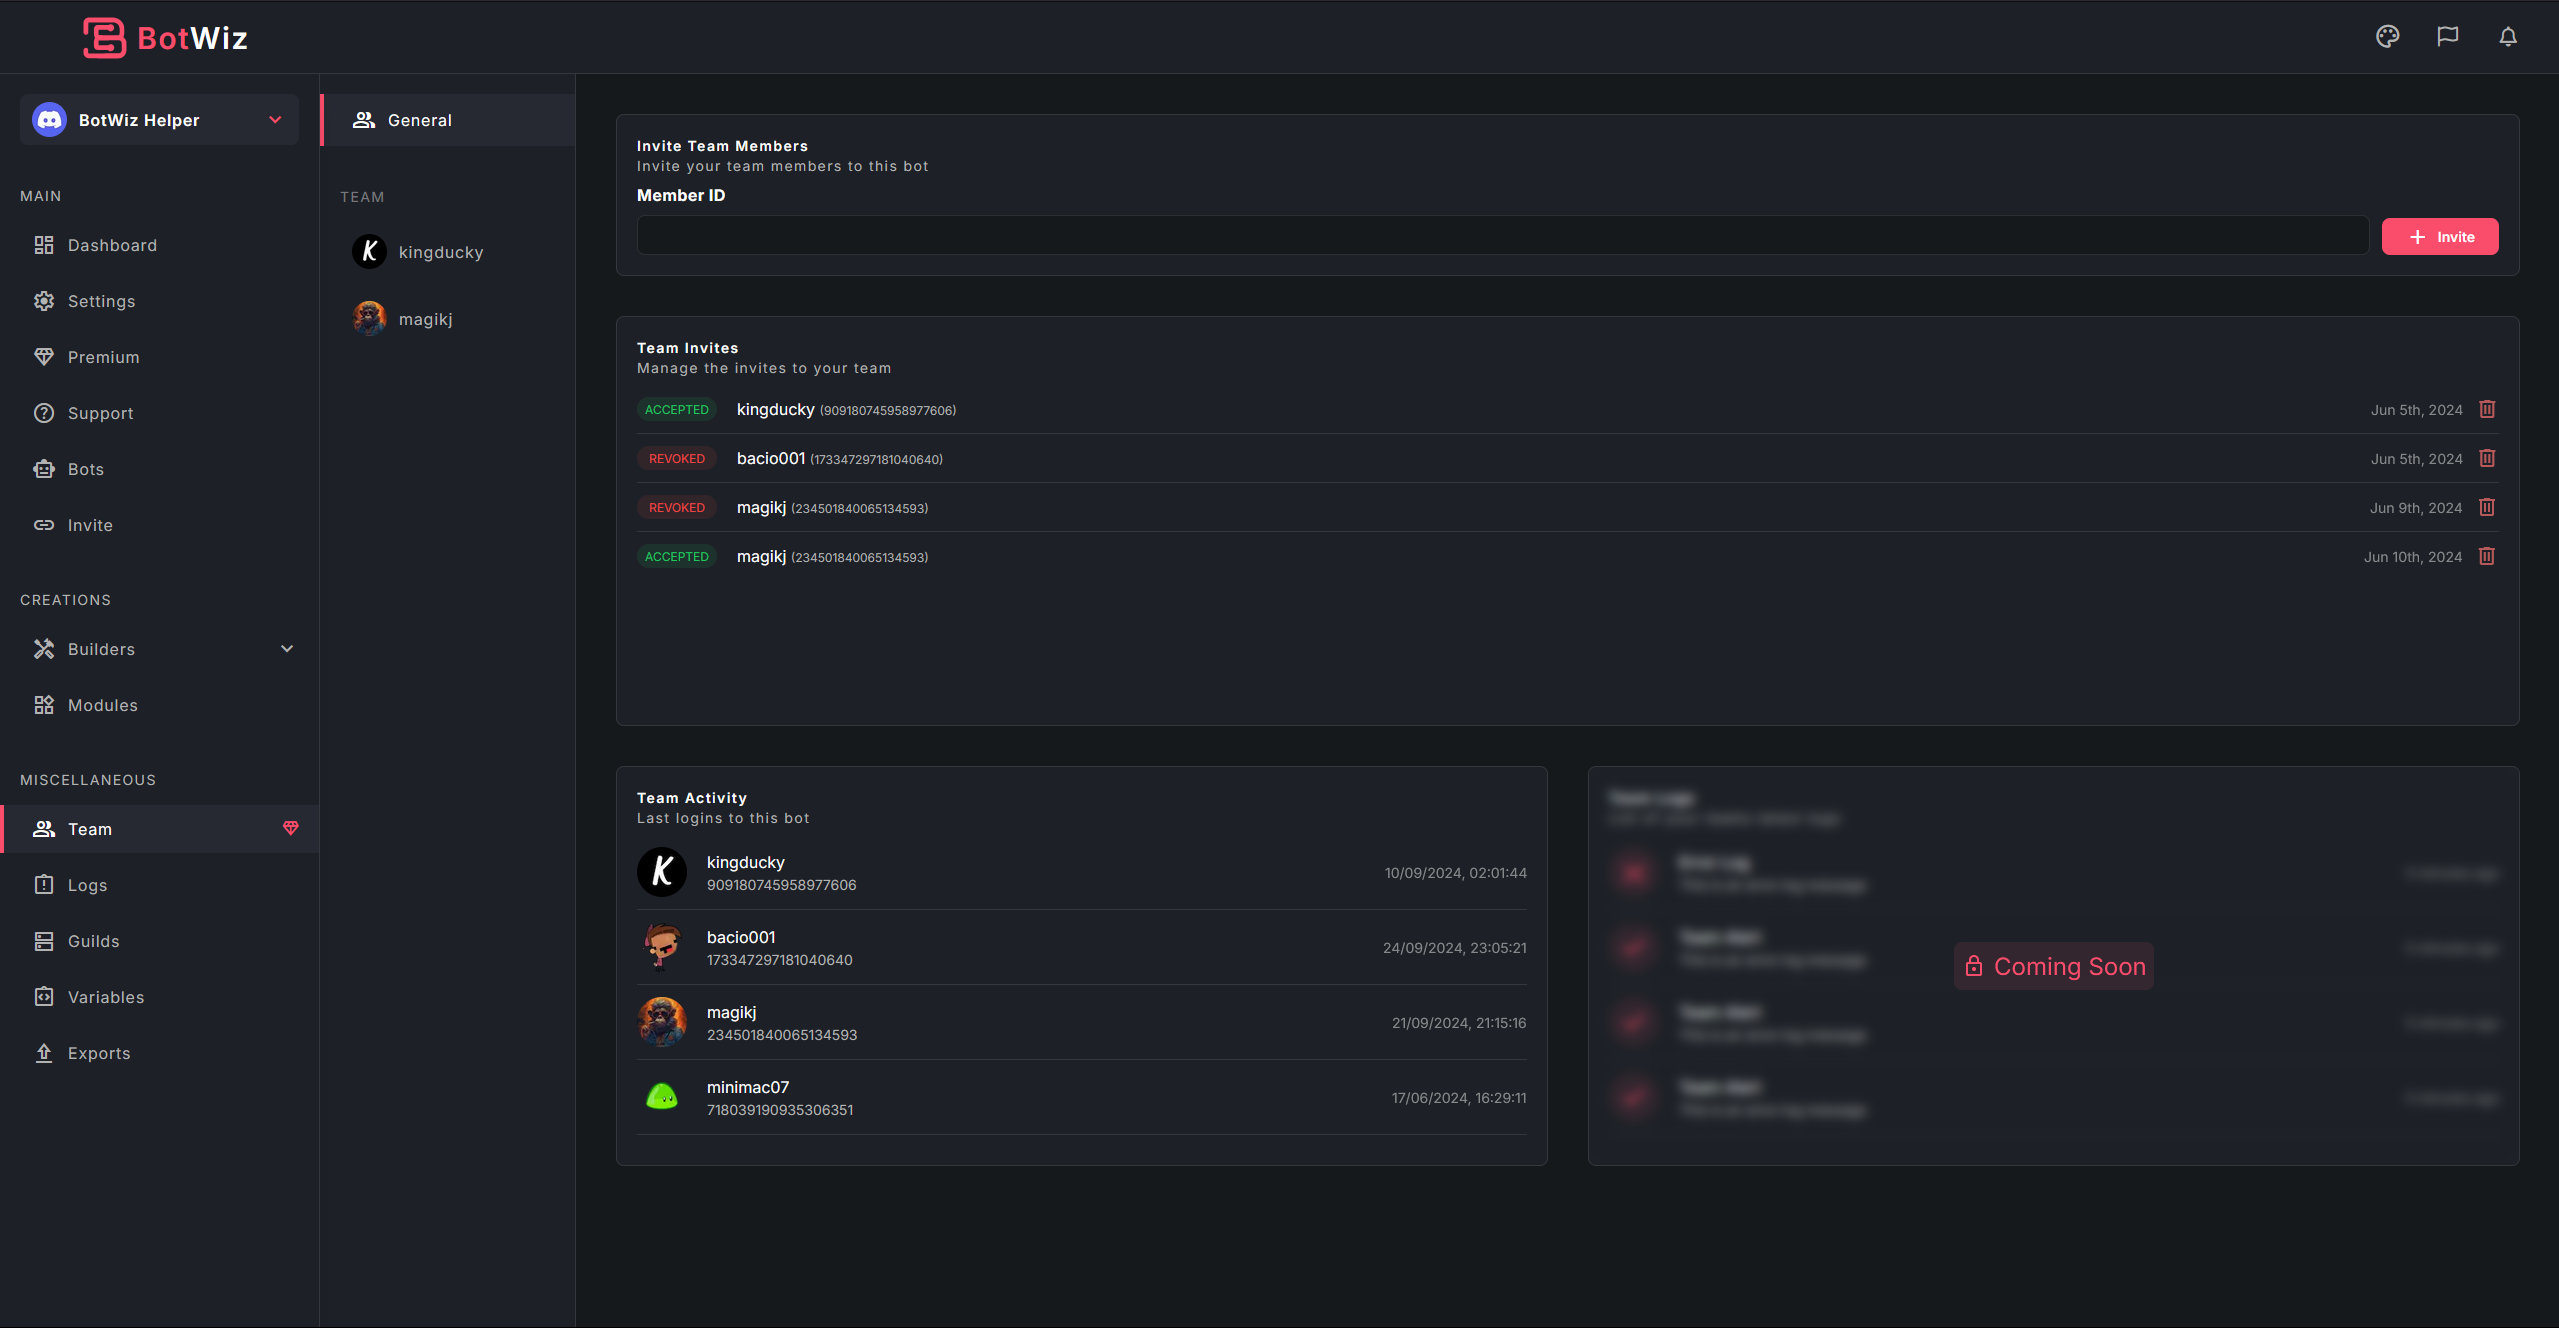Select the Team tab in sidebar
The image size is (2559, 1328).
point(88,827)
